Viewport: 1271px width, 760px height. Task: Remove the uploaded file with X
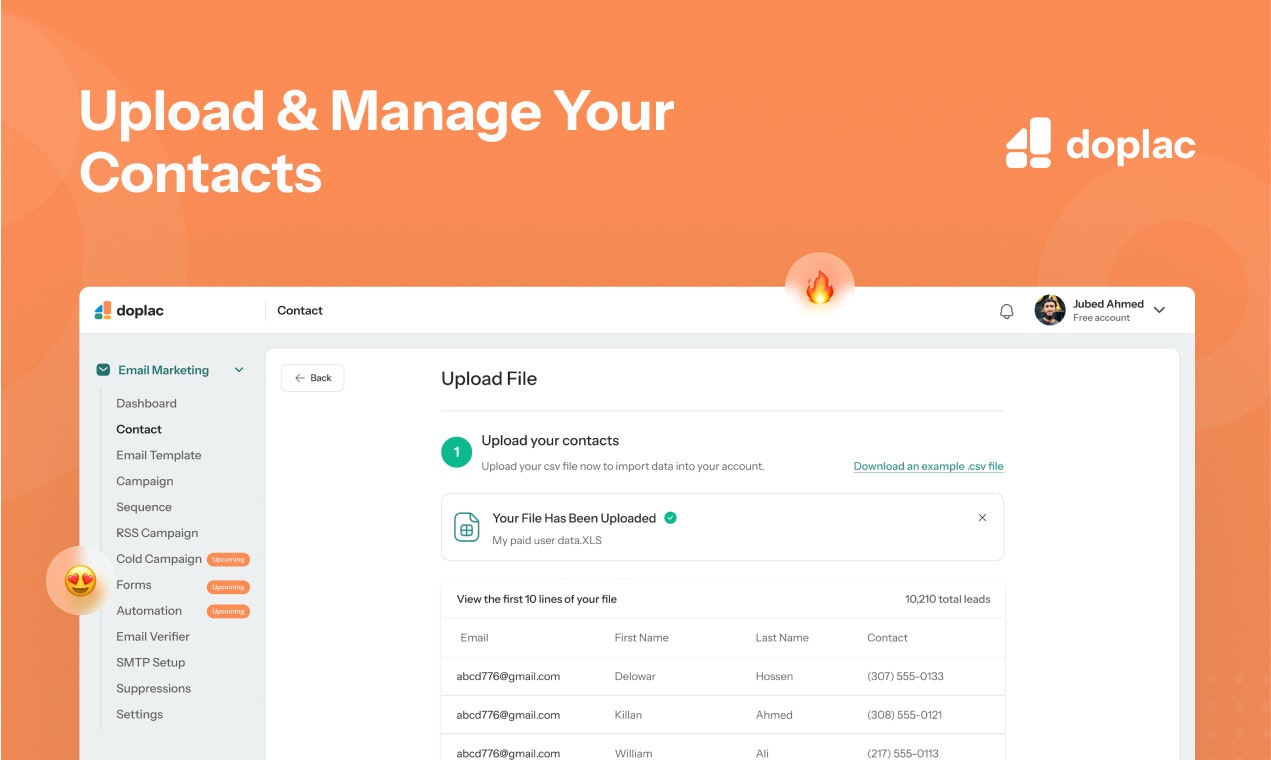tap(982, 518)
